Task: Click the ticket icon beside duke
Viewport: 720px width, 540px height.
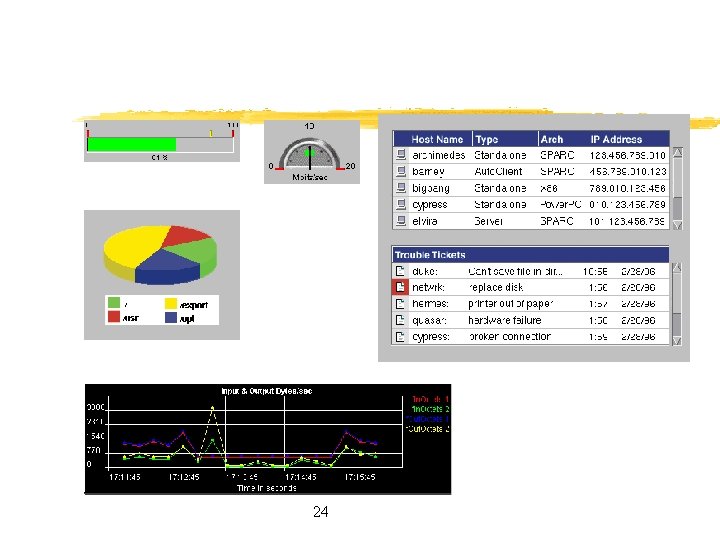Action: [x=400, y=271]
